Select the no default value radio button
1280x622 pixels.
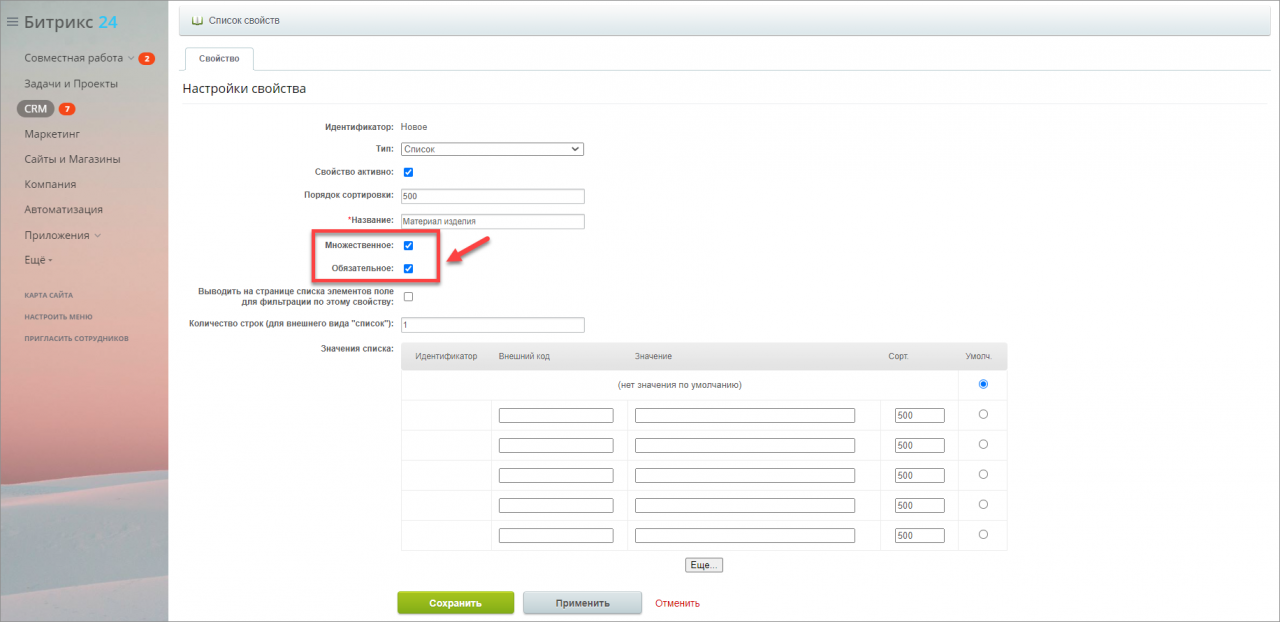[983, 384]
